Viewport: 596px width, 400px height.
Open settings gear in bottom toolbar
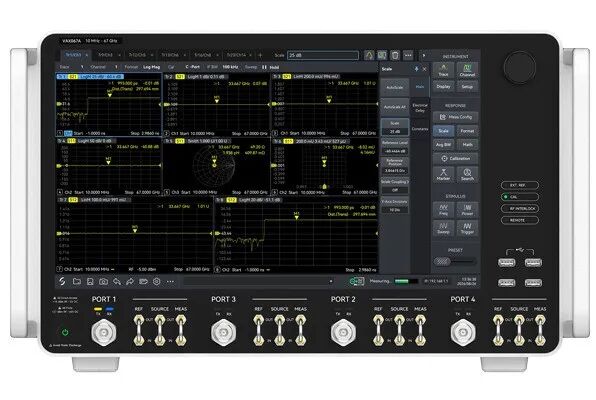(x=157, y=282)
